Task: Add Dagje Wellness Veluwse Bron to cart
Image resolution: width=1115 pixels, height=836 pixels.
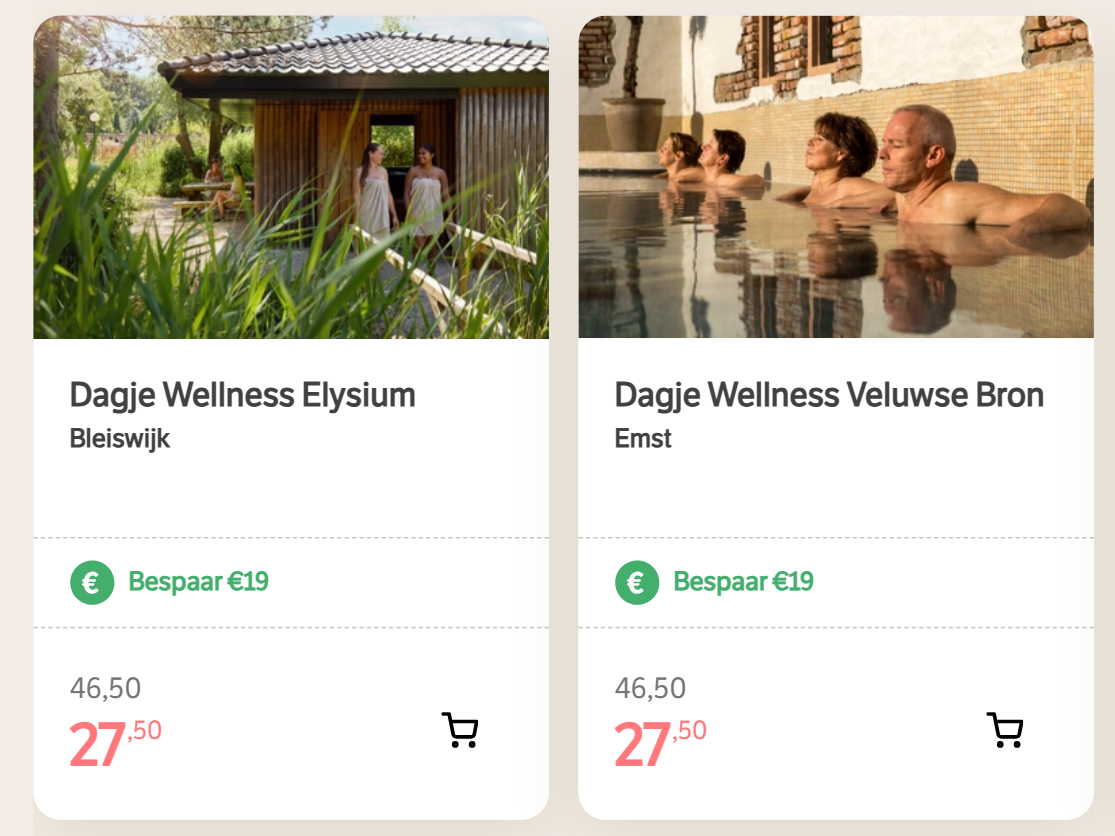Action: pos(1004,730)
